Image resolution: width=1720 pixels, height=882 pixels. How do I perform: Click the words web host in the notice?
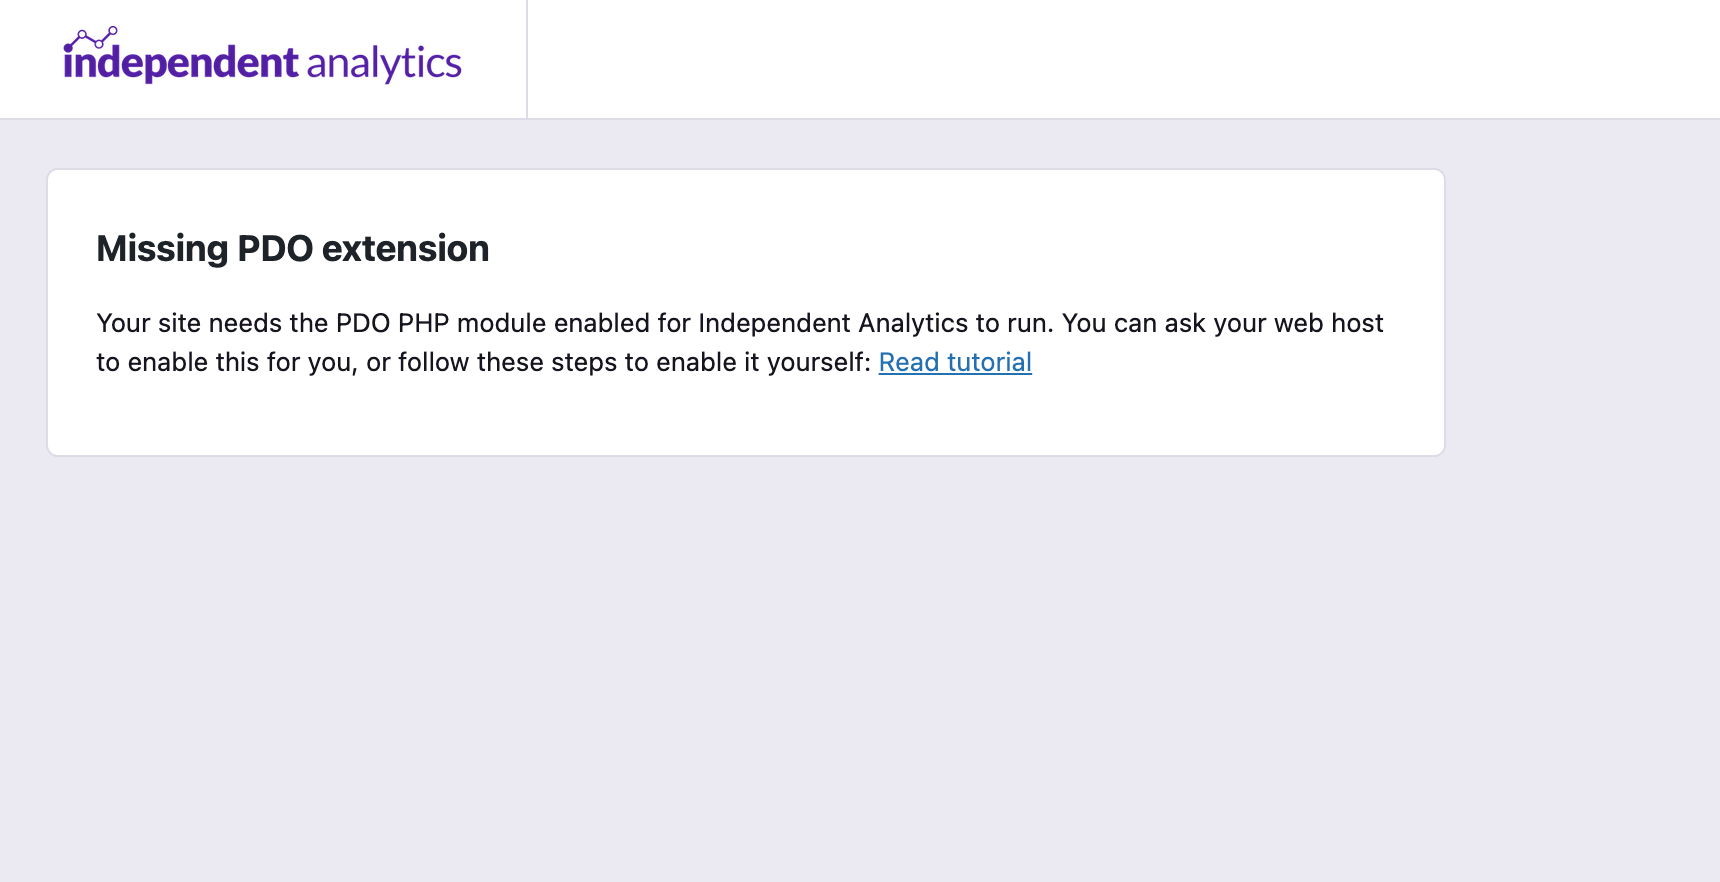pos(1334,323)
